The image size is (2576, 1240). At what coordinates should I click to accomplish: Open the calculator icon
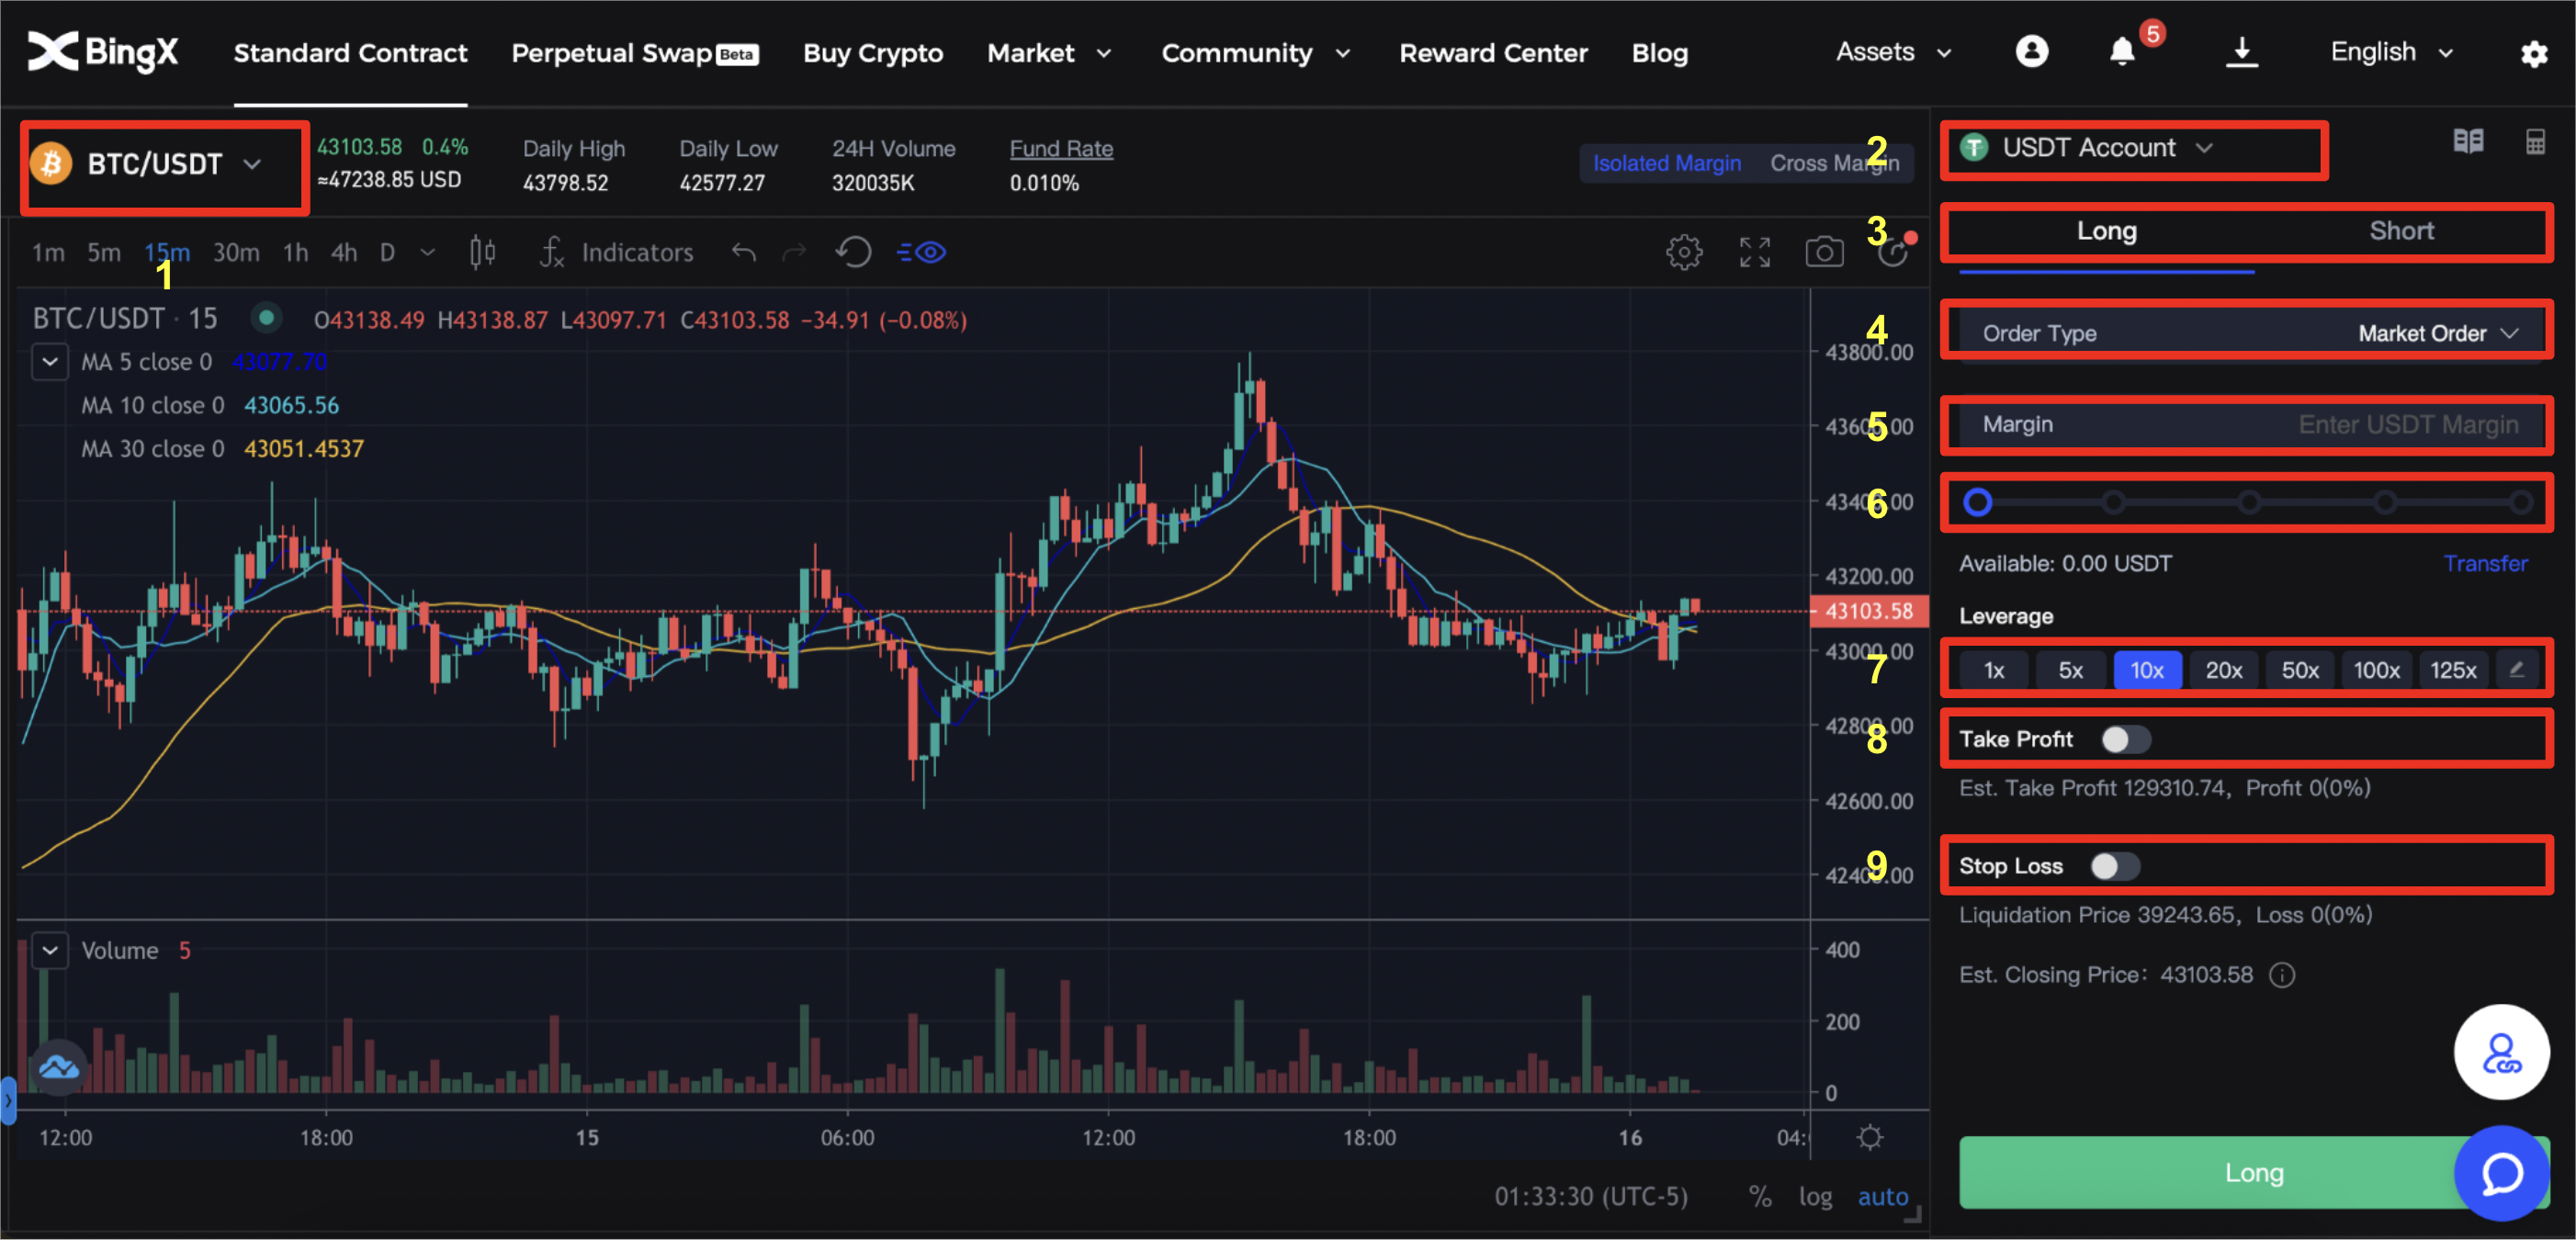pyautogui.click(x=2535, y=142)
